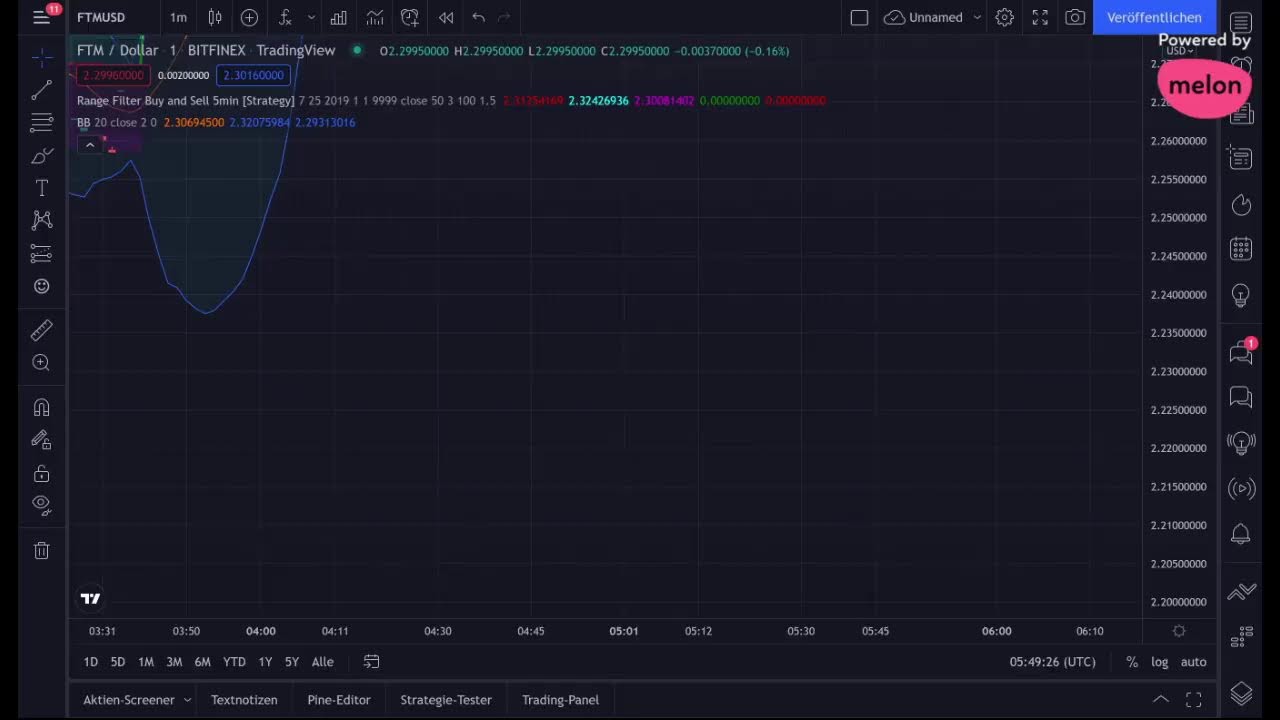Expand the Unnamed layout dropdown arrow

(x=977, y=17)
